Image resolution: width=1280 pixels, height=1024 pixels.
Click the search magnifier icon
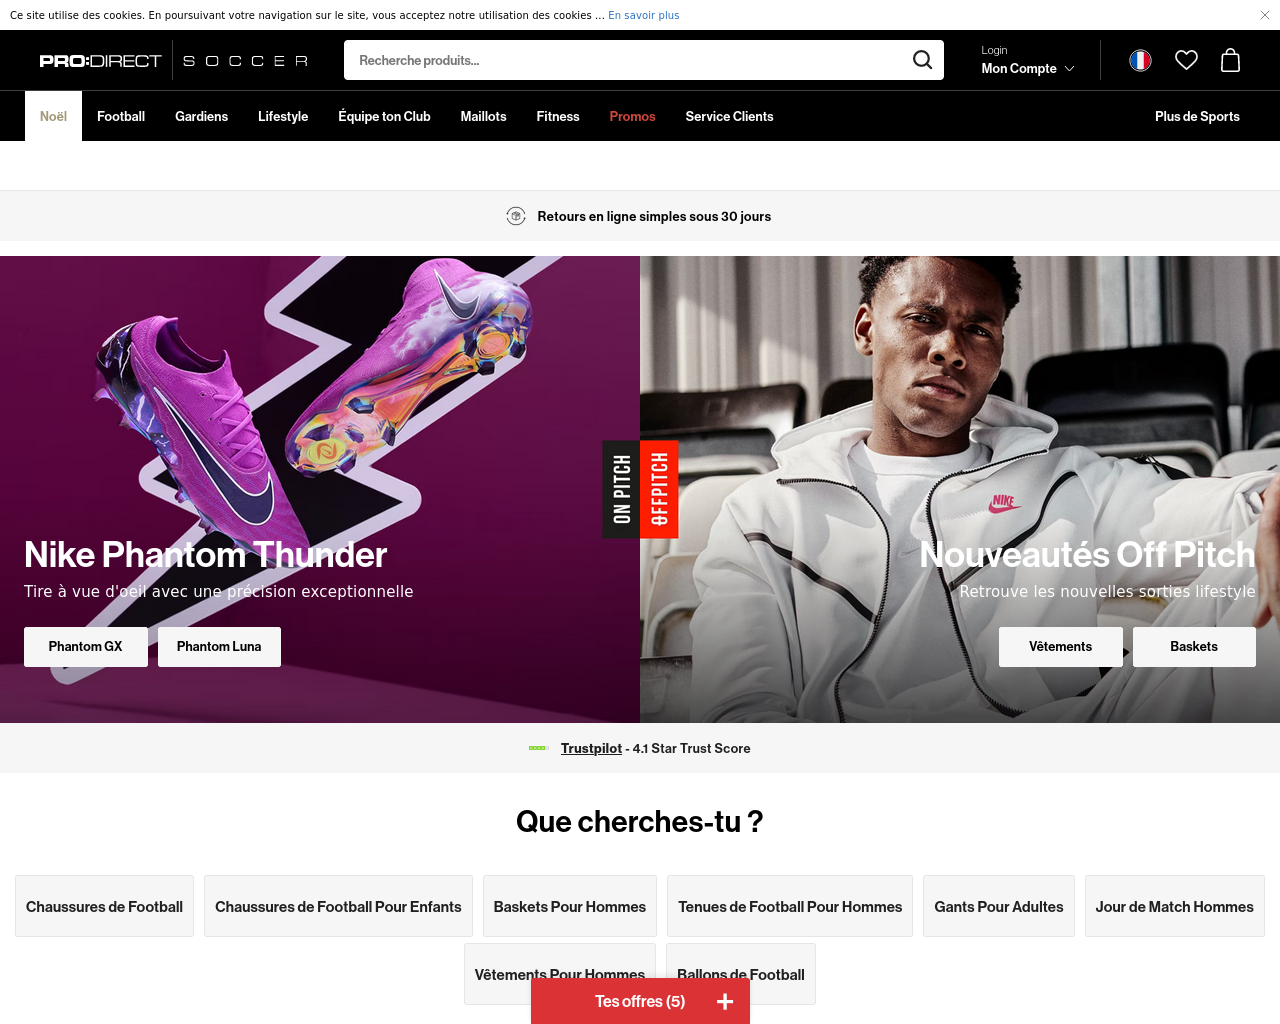[x=922, y=60]
